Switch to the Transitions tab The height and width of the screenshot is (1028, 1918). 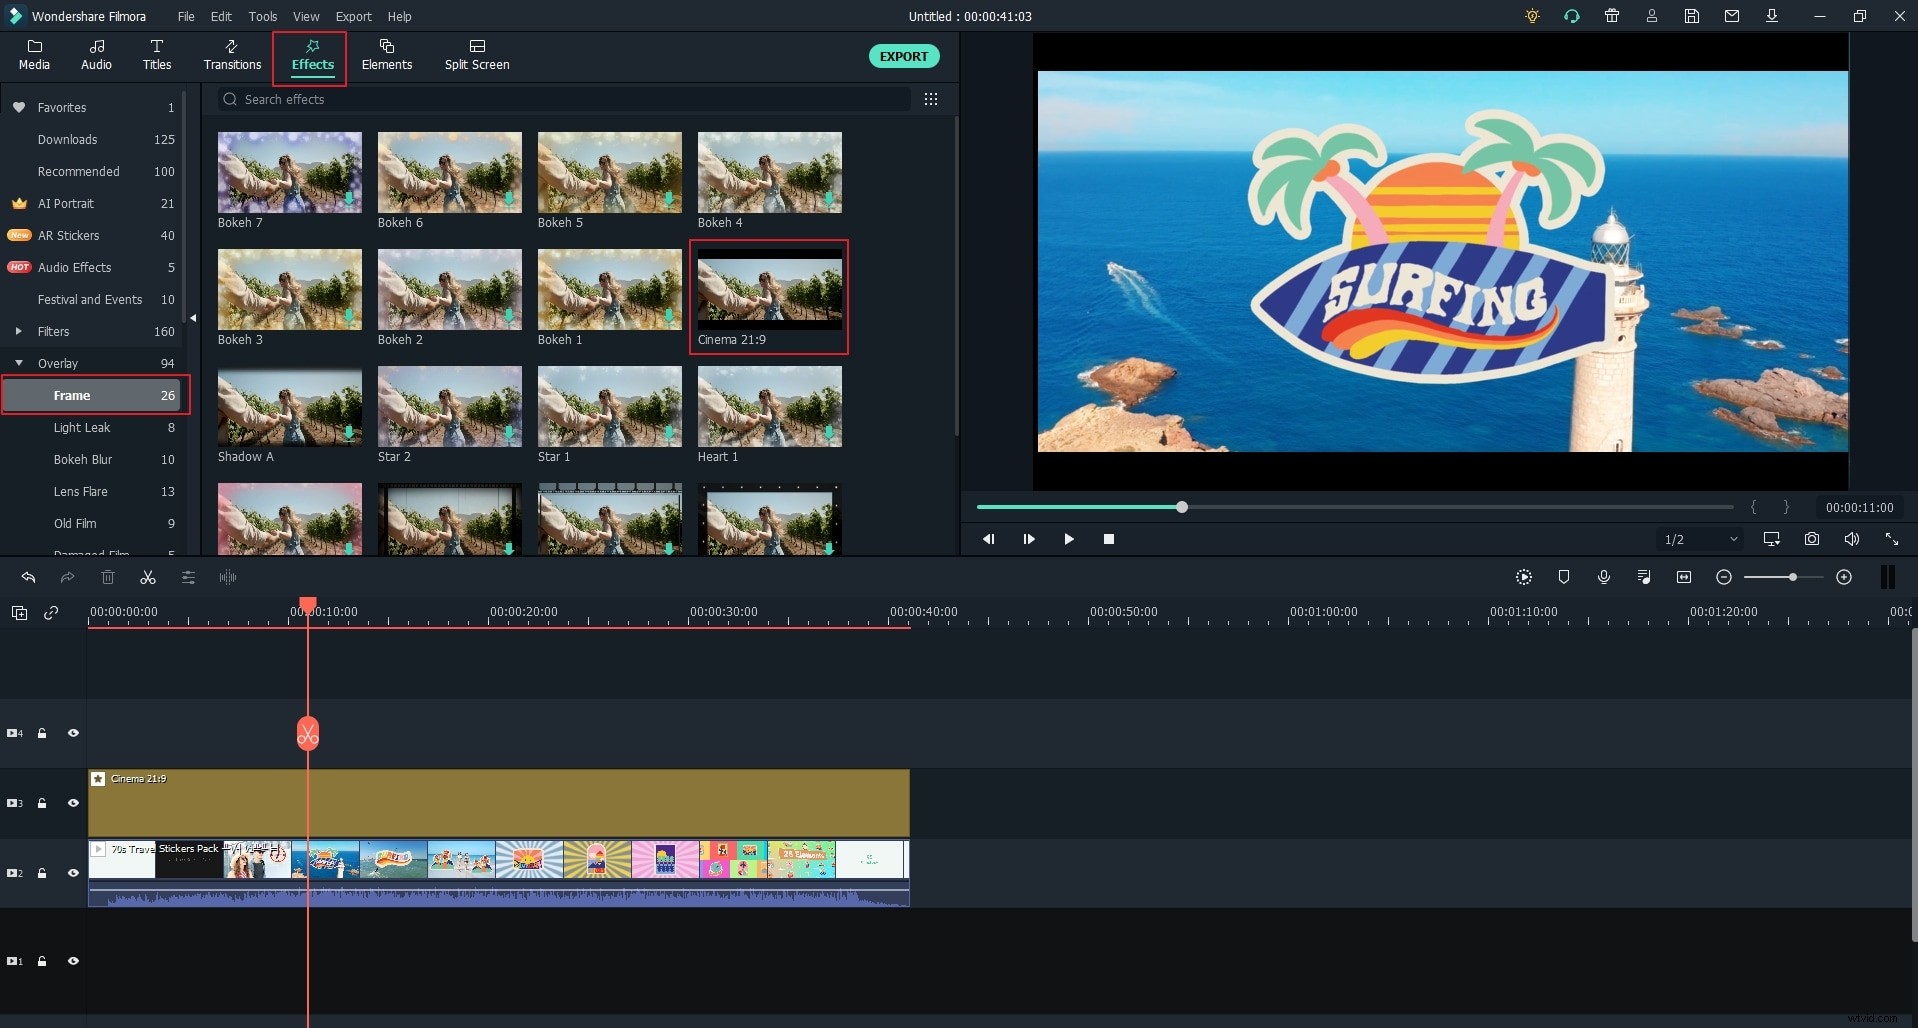click(231, 55)
